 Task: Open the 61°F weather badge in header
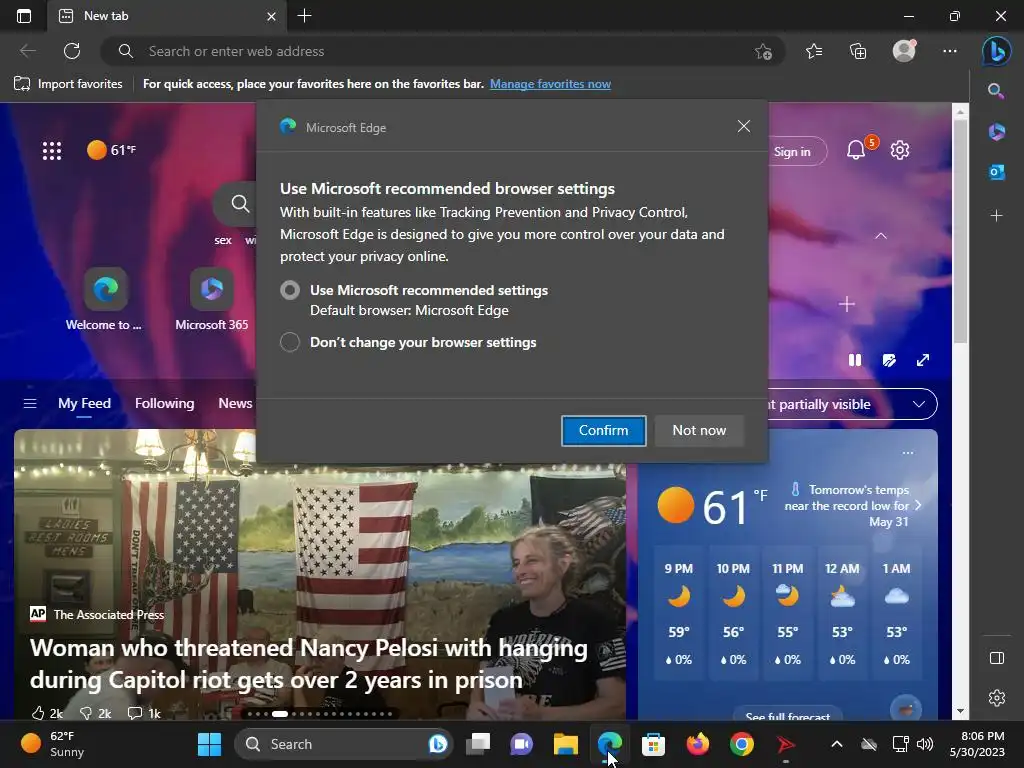[x=112, y=150]
